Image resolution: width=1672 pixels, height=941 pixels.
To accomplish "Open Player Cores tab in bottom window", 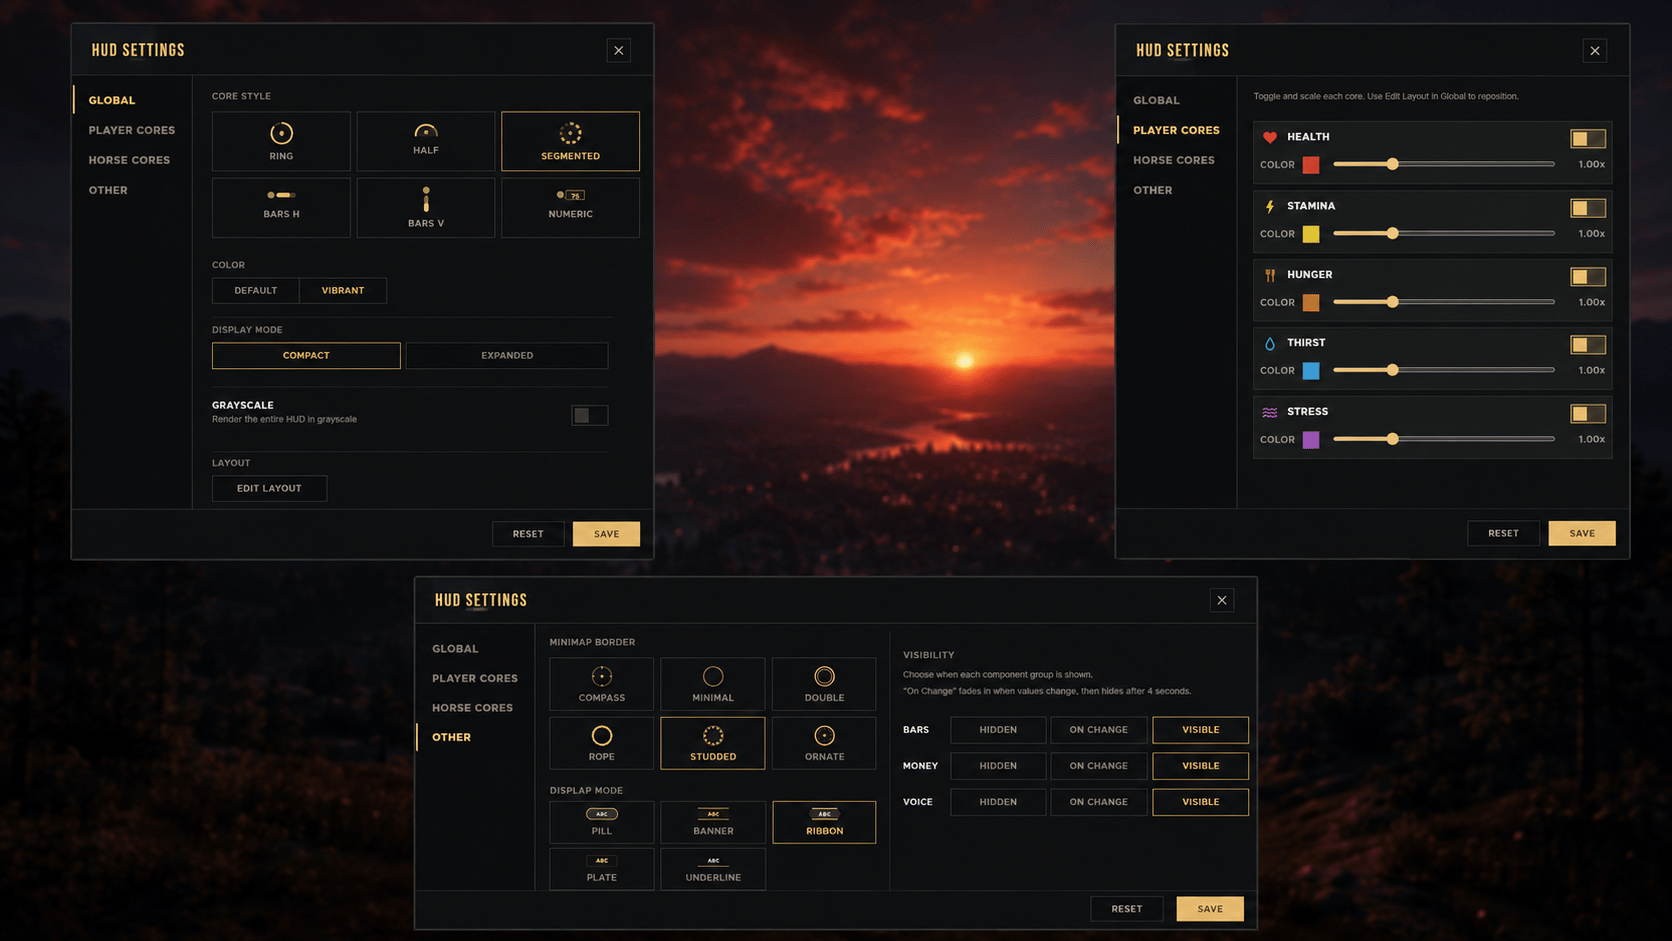I will pos(475,678).
